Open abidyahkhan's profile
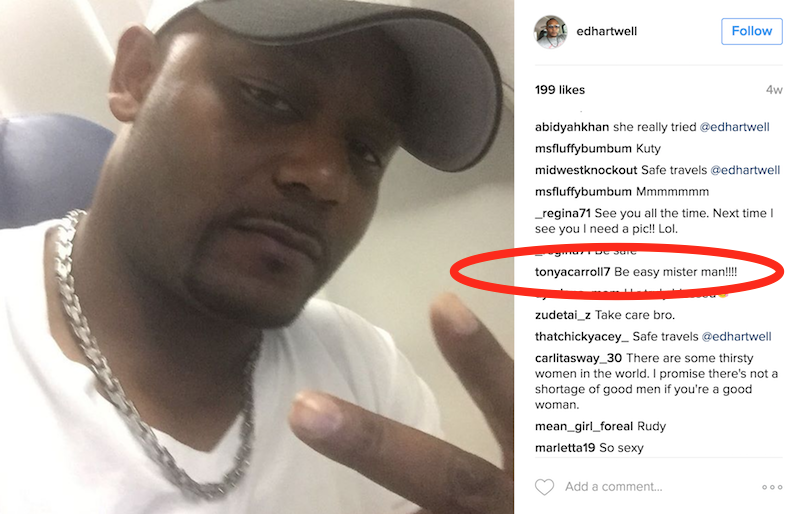This screenshot has height=514, width=800. [572, 127]
